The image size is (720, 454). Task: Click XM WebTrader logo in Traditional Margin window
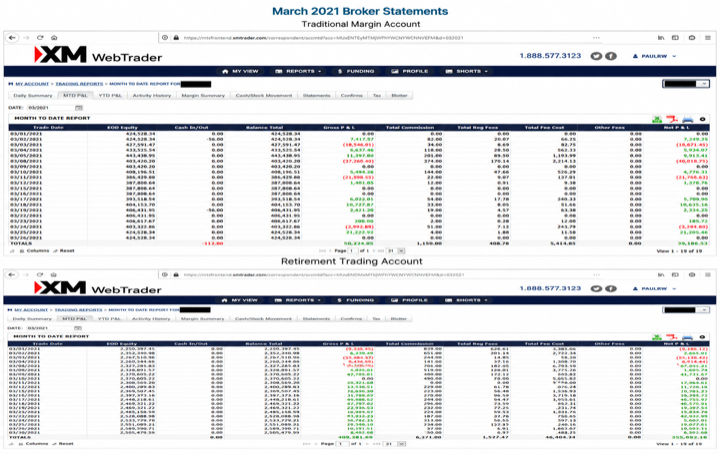(x=98, y=55)
